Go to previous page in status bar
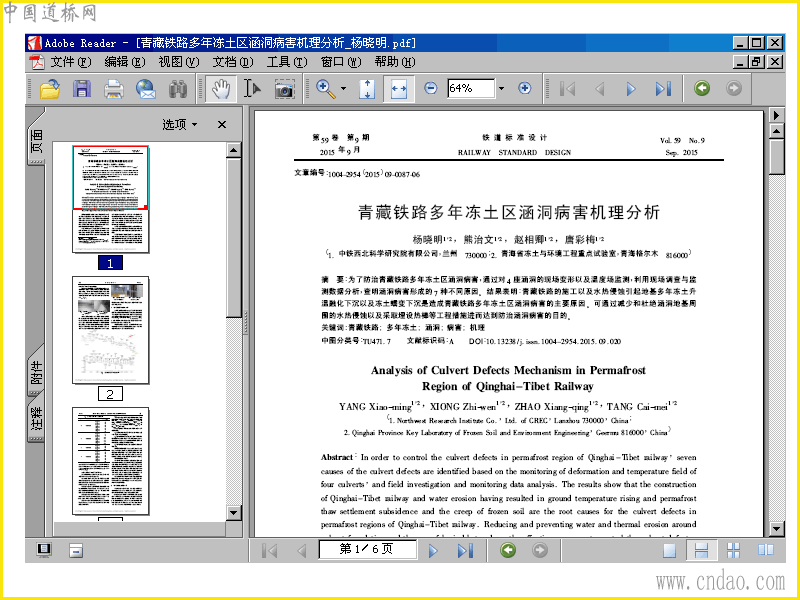 302,551
